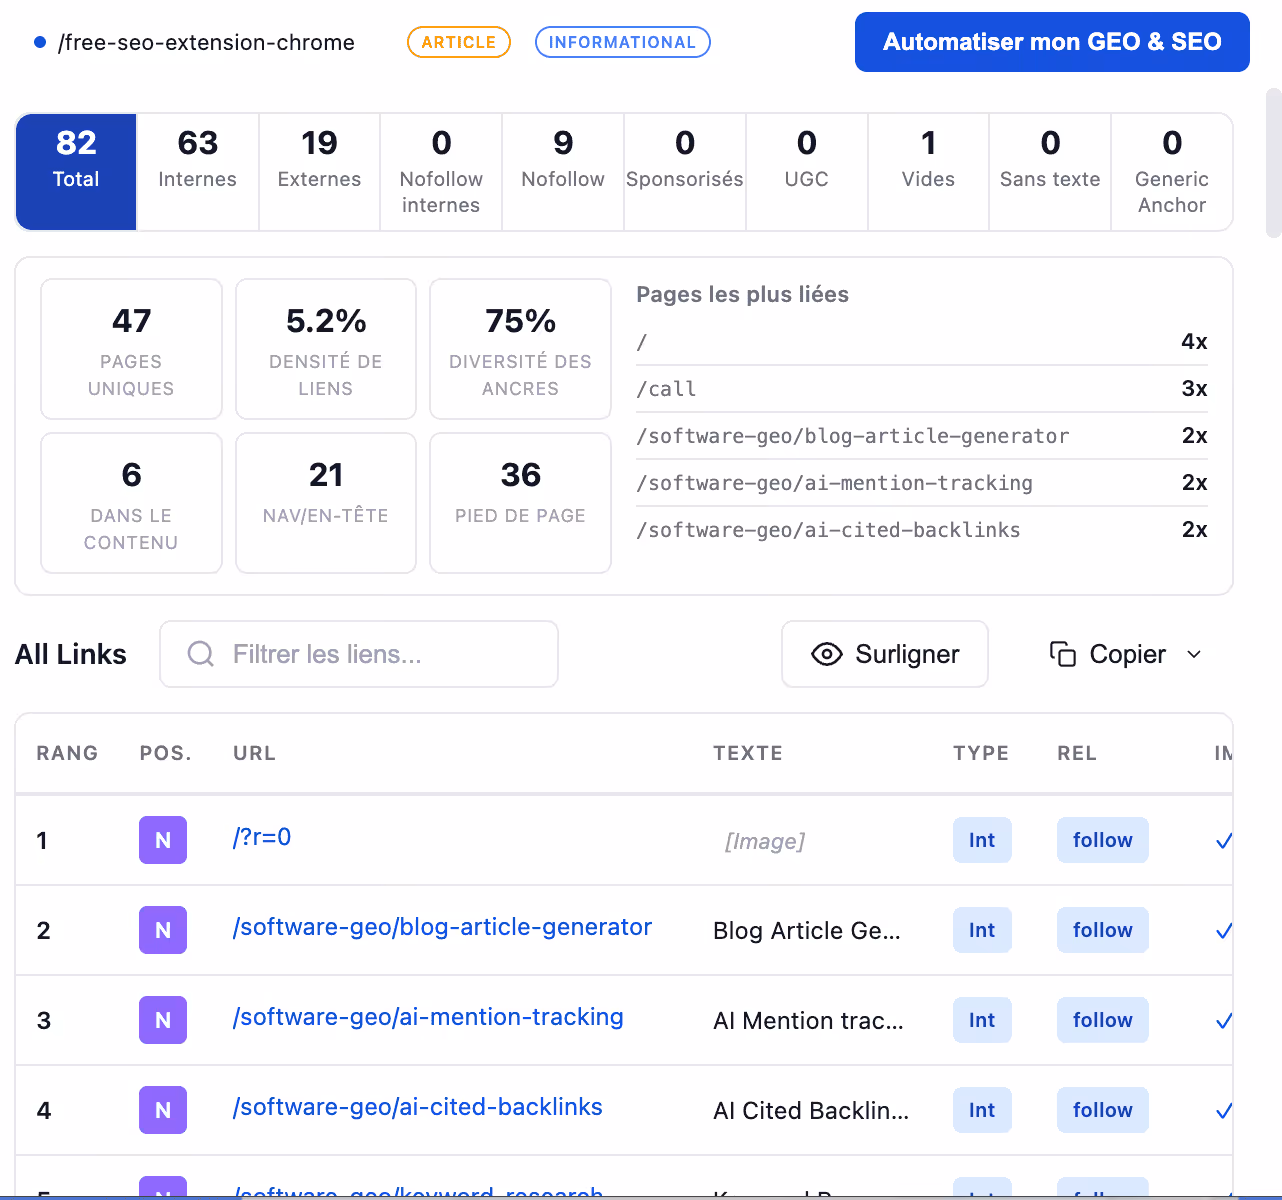Click the blue dot beside /free-seo-extension-chrome
This screenshot has width=1282, height=1200.
tap(40, 42)
